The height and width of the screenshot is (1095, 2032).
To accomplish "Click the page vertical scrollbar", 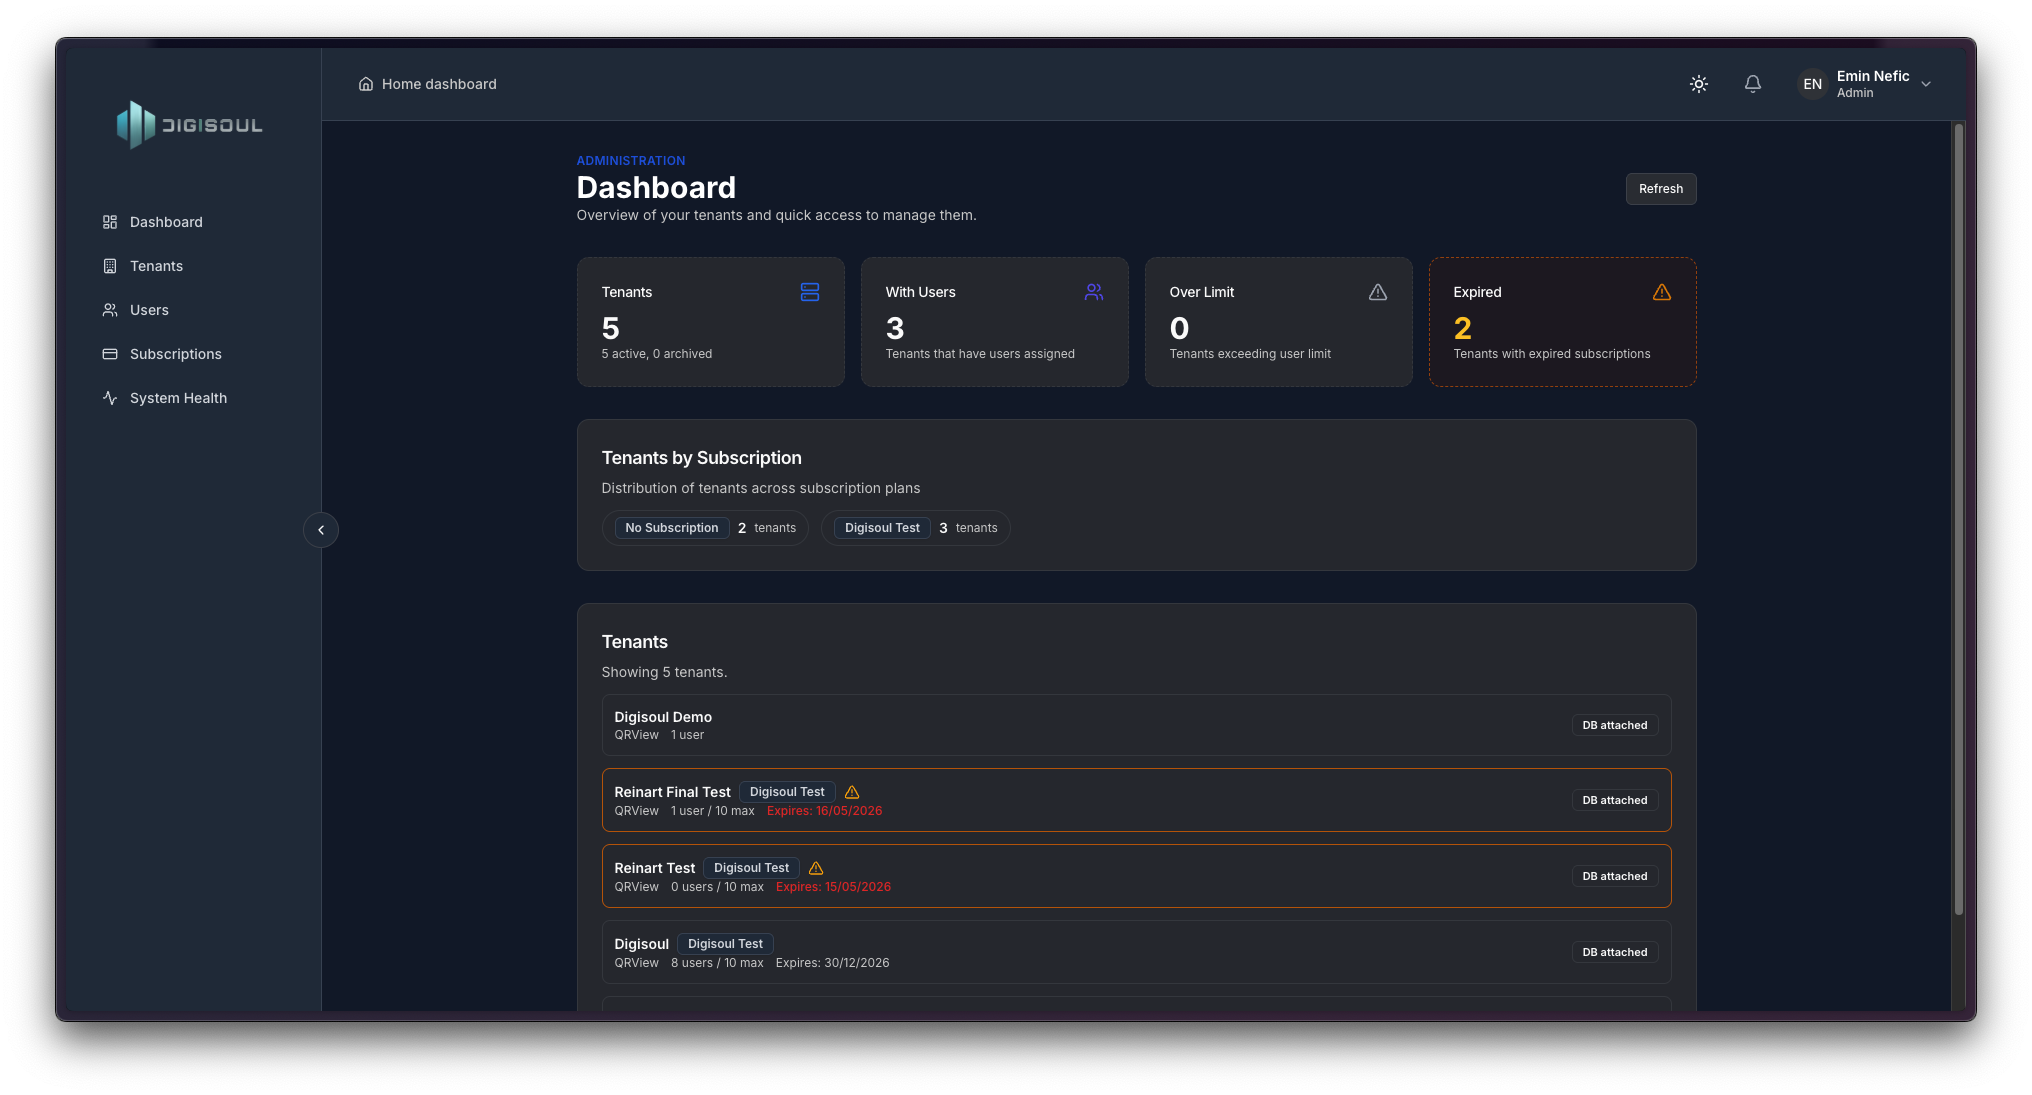I will pyautogui.click(x=1959, y=519).
